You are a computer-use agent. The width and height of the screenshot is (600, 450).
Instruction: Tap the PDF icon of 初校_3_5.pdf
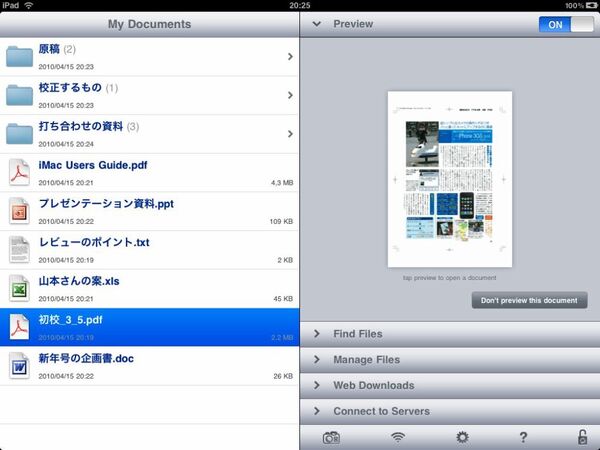19,327
